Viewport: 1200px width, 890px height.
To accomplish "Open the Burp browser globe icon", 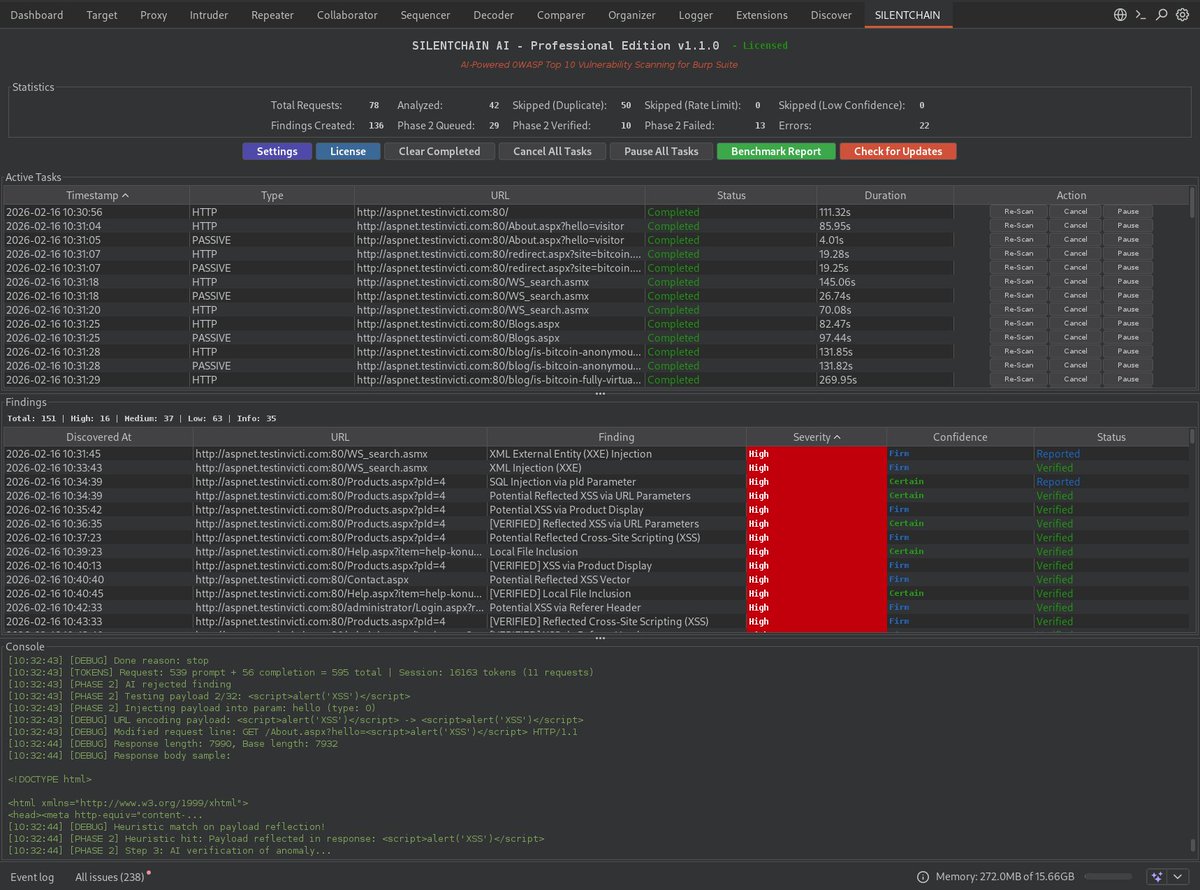I will pos(1120,15).
